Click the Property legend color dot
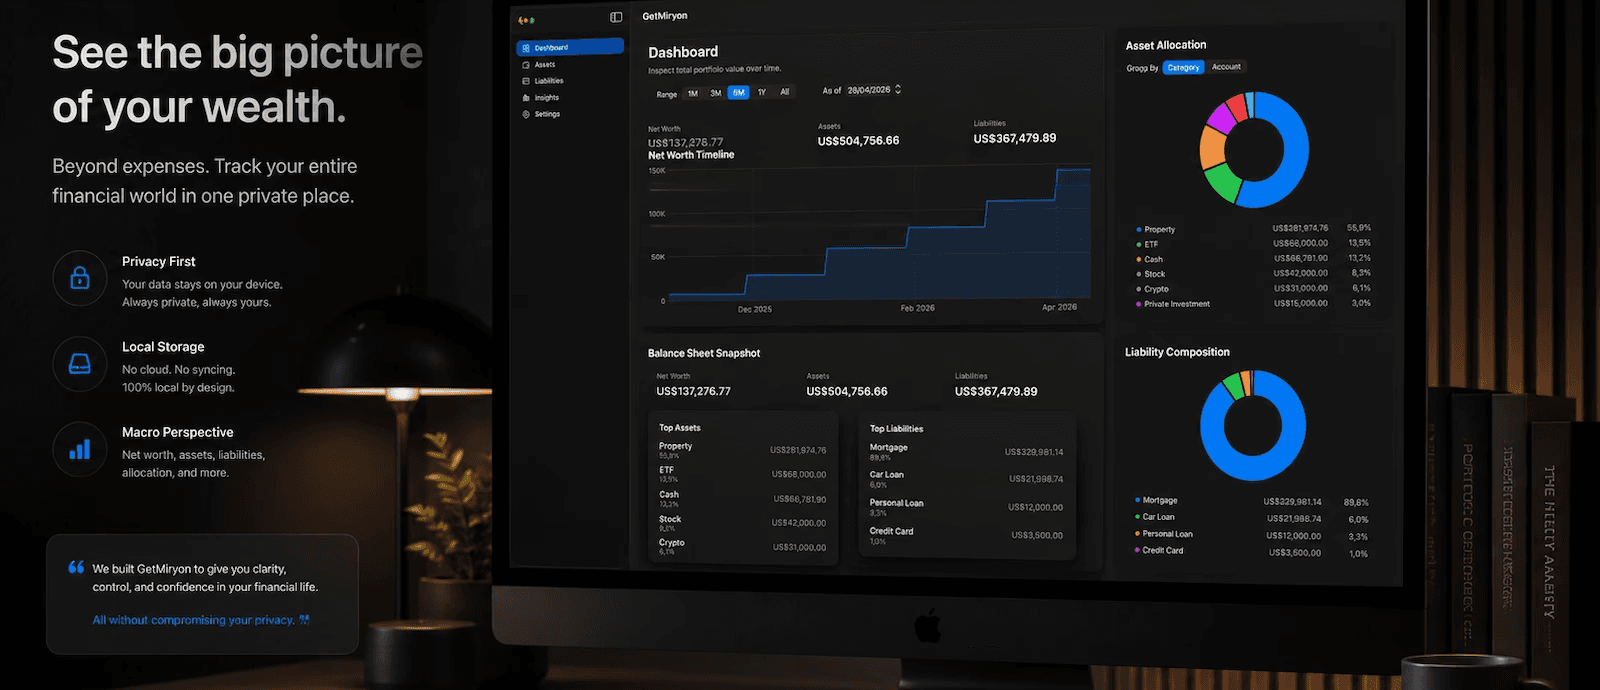 pos(1138,229)
